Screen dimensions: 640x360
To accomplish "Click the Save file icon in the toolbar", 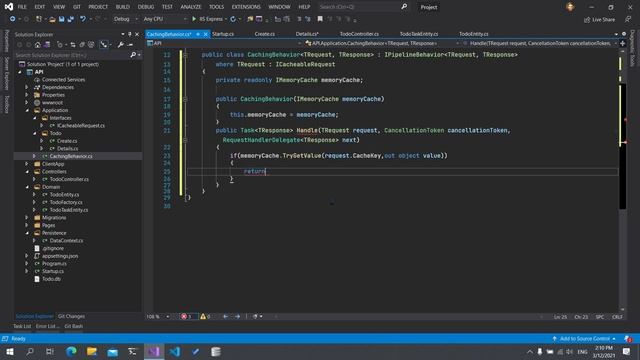I will [x=62, y=19].
